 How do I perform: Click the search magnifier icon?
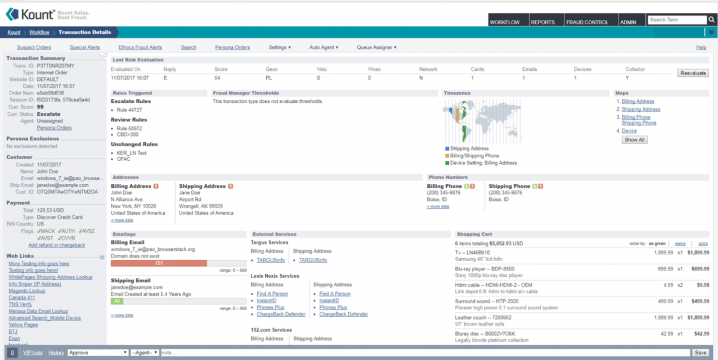point(711,20)
